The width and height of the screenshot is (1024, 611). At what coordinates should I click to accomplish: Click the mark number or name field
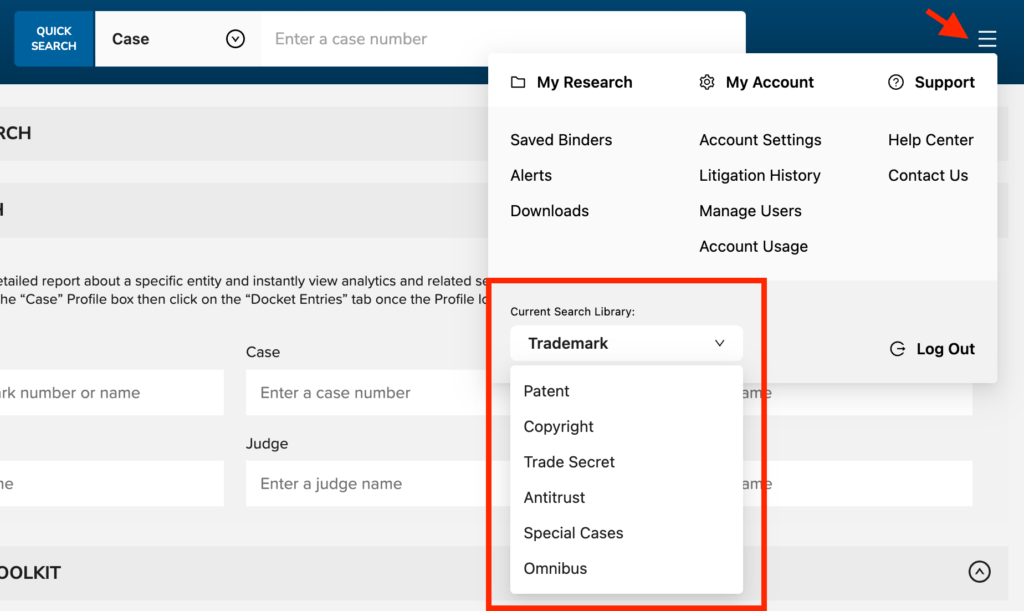coord(112,392)
